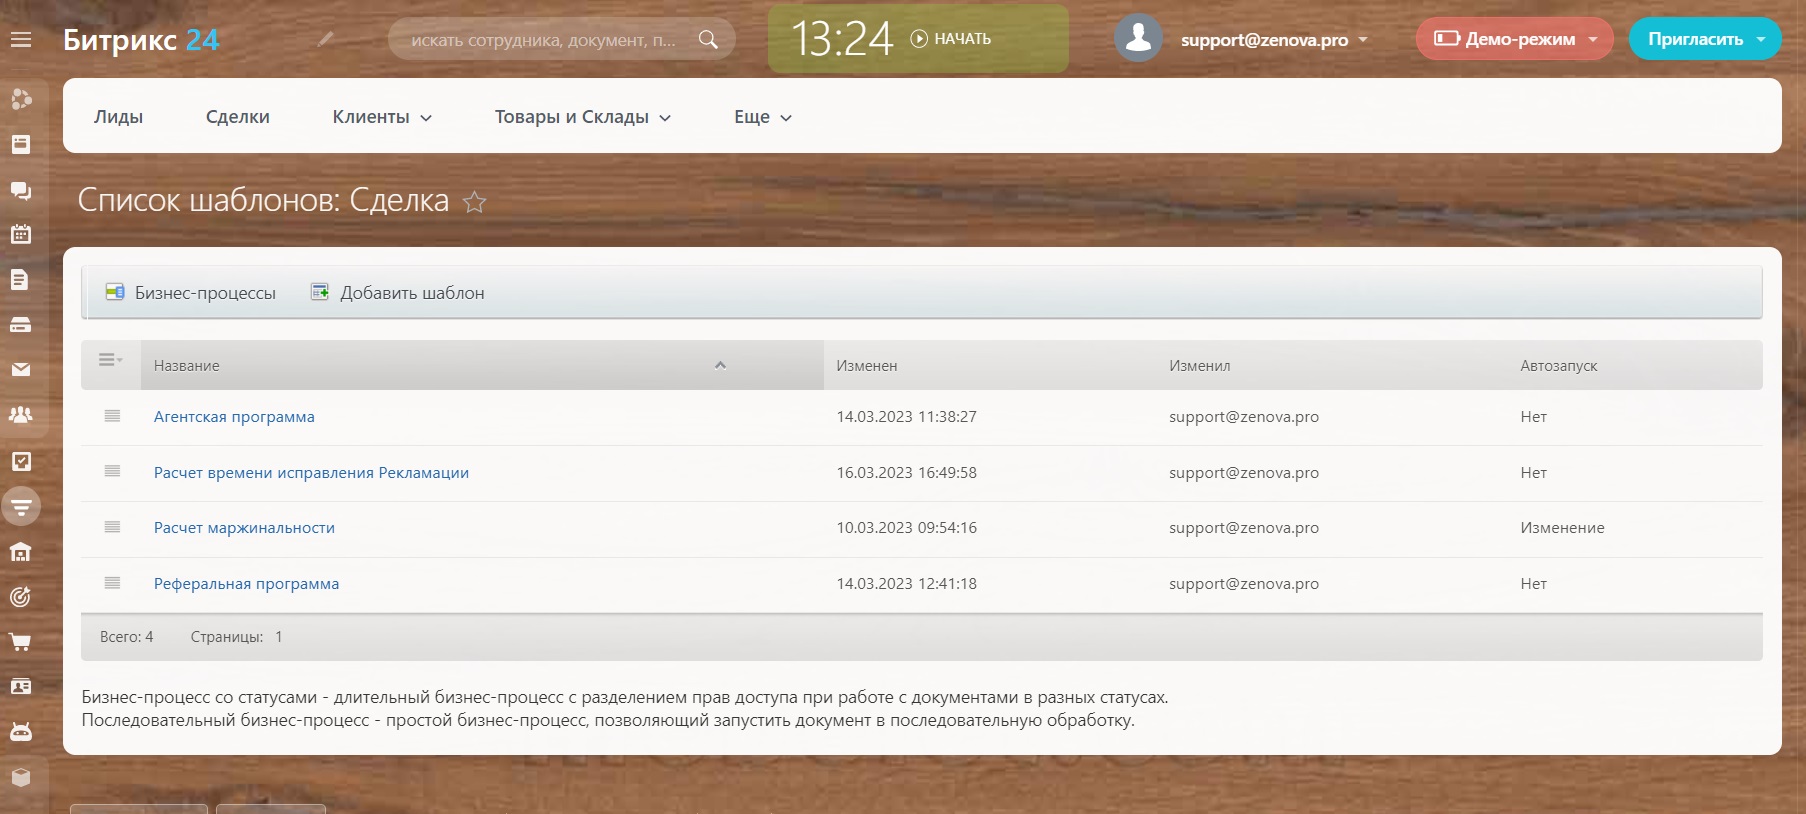
Task: Click the Изменение autostart value
Action: pyautogui.click(x=1562, y=528)
